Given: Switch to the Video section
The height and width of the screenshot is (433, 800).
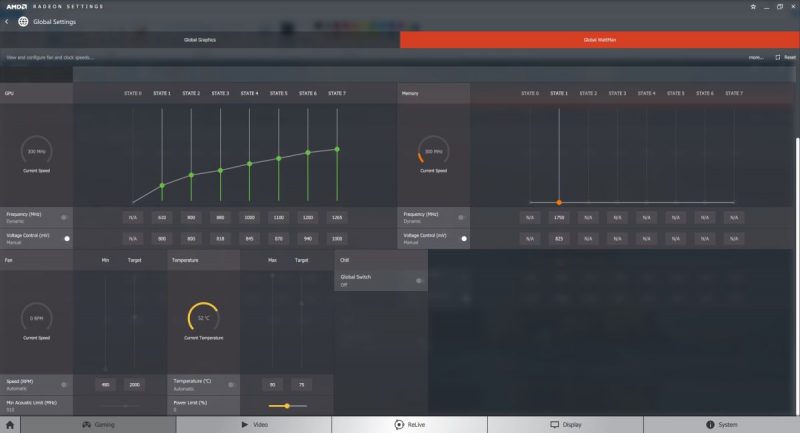Looking at the screenshot, I should pos(254,424).
